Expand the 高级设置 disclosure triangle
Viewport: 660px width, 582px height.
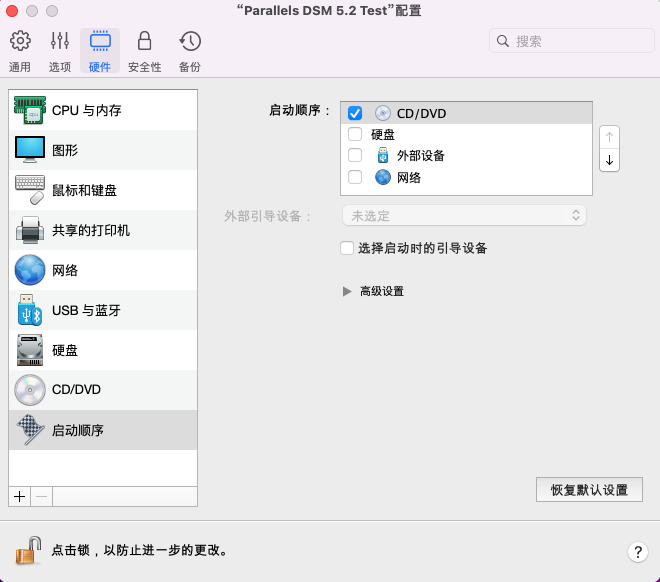point(347,291)
